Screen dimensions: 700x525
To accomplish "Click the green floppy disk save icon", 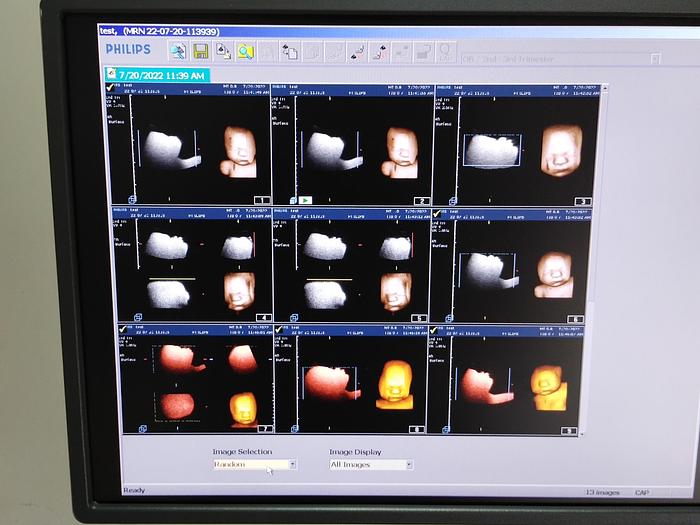I will pos(201,51).
